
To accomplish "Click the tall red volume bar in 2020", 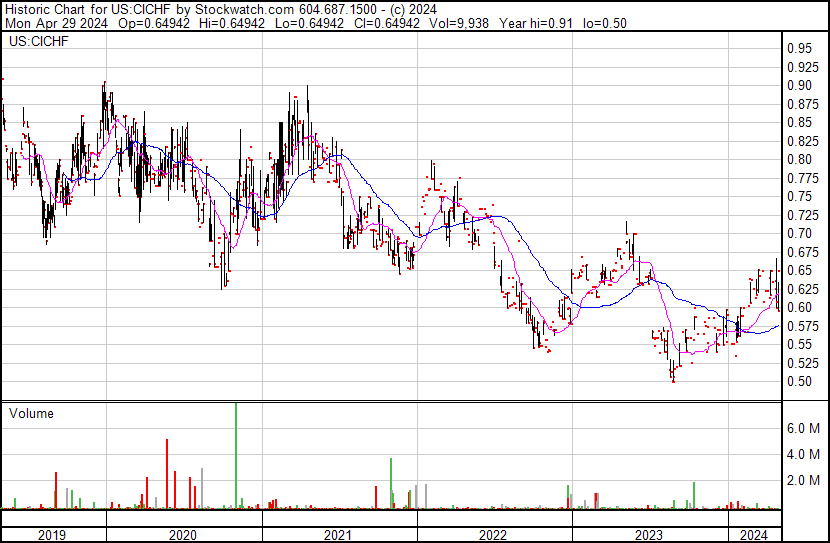I will pos(167,474).
